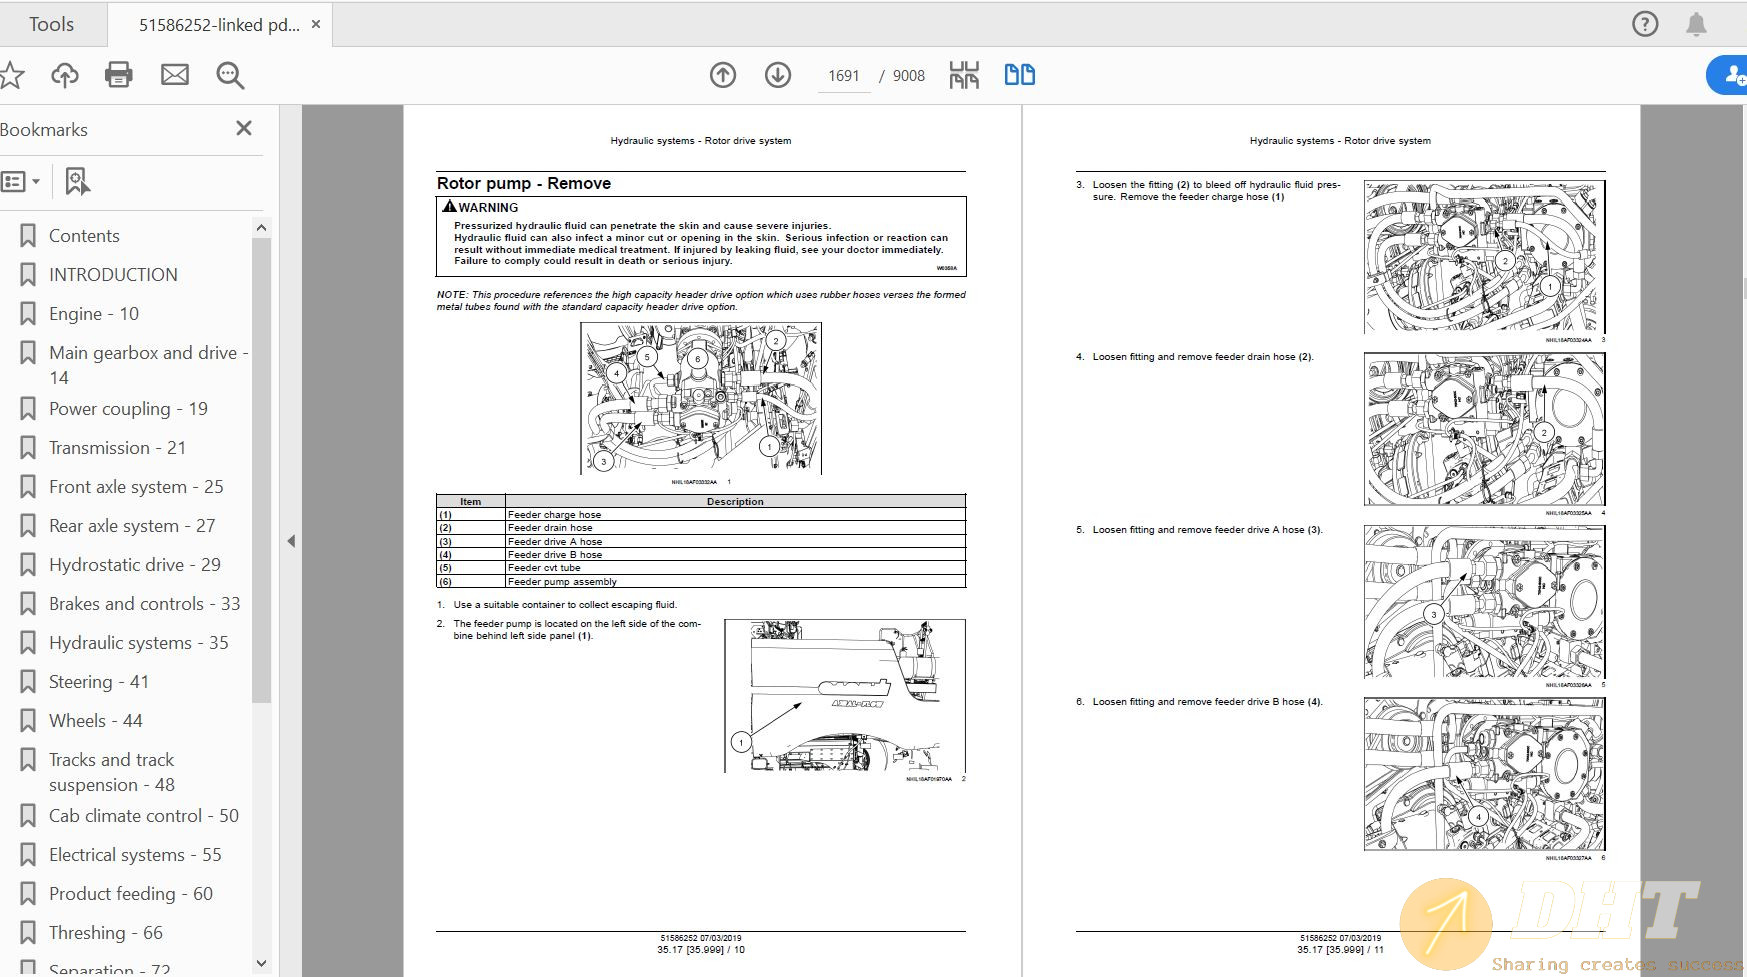Click the feeder drive A hose image
The height and width of the screenshot is (977, 1747).
click(1484, 602)
